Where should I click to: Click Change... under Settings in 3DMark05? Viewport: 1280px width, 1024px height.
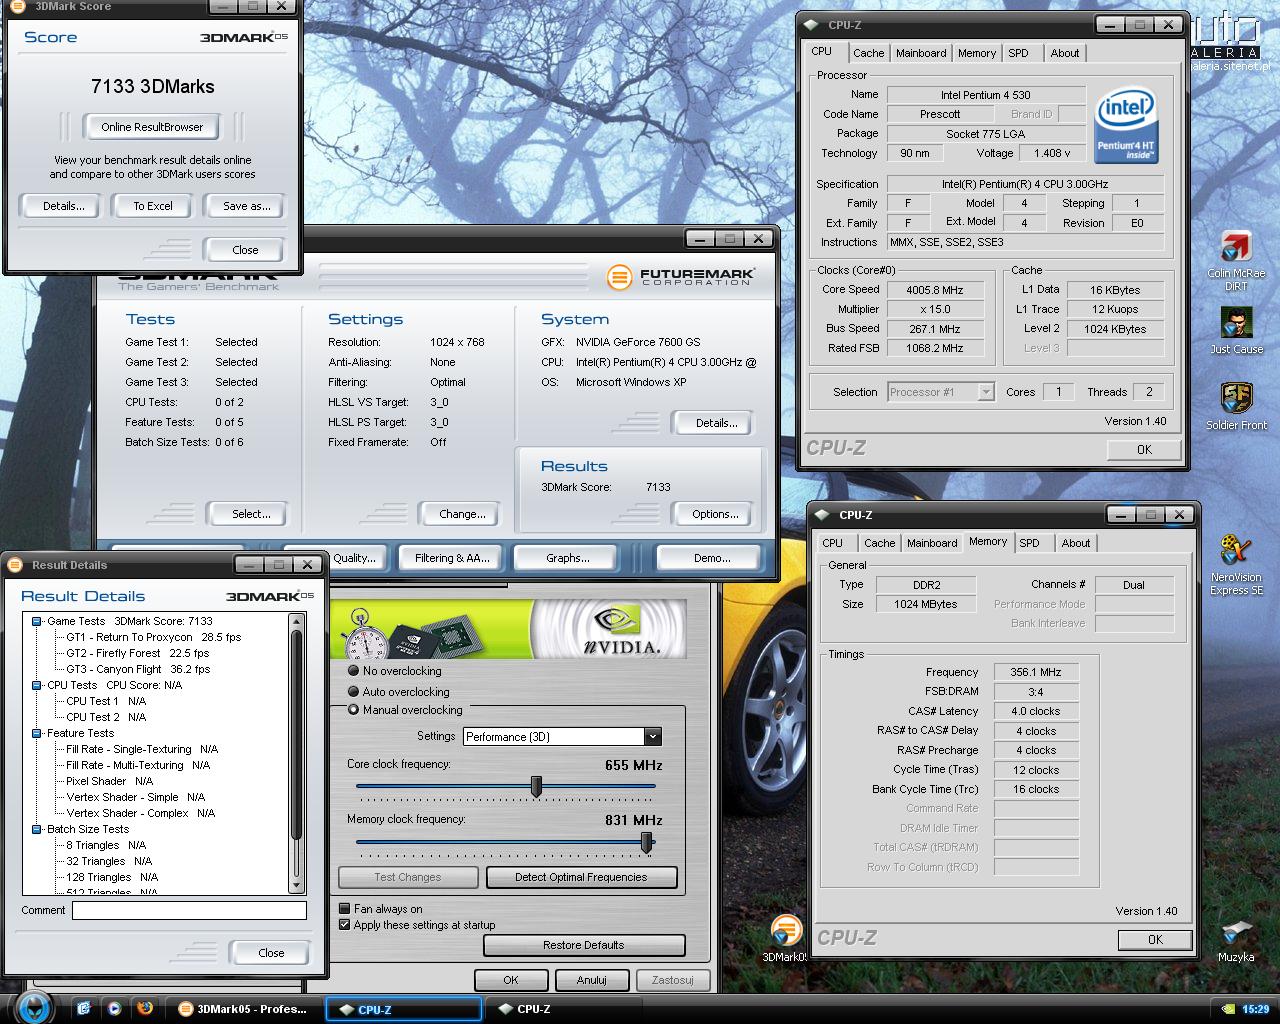462,514
